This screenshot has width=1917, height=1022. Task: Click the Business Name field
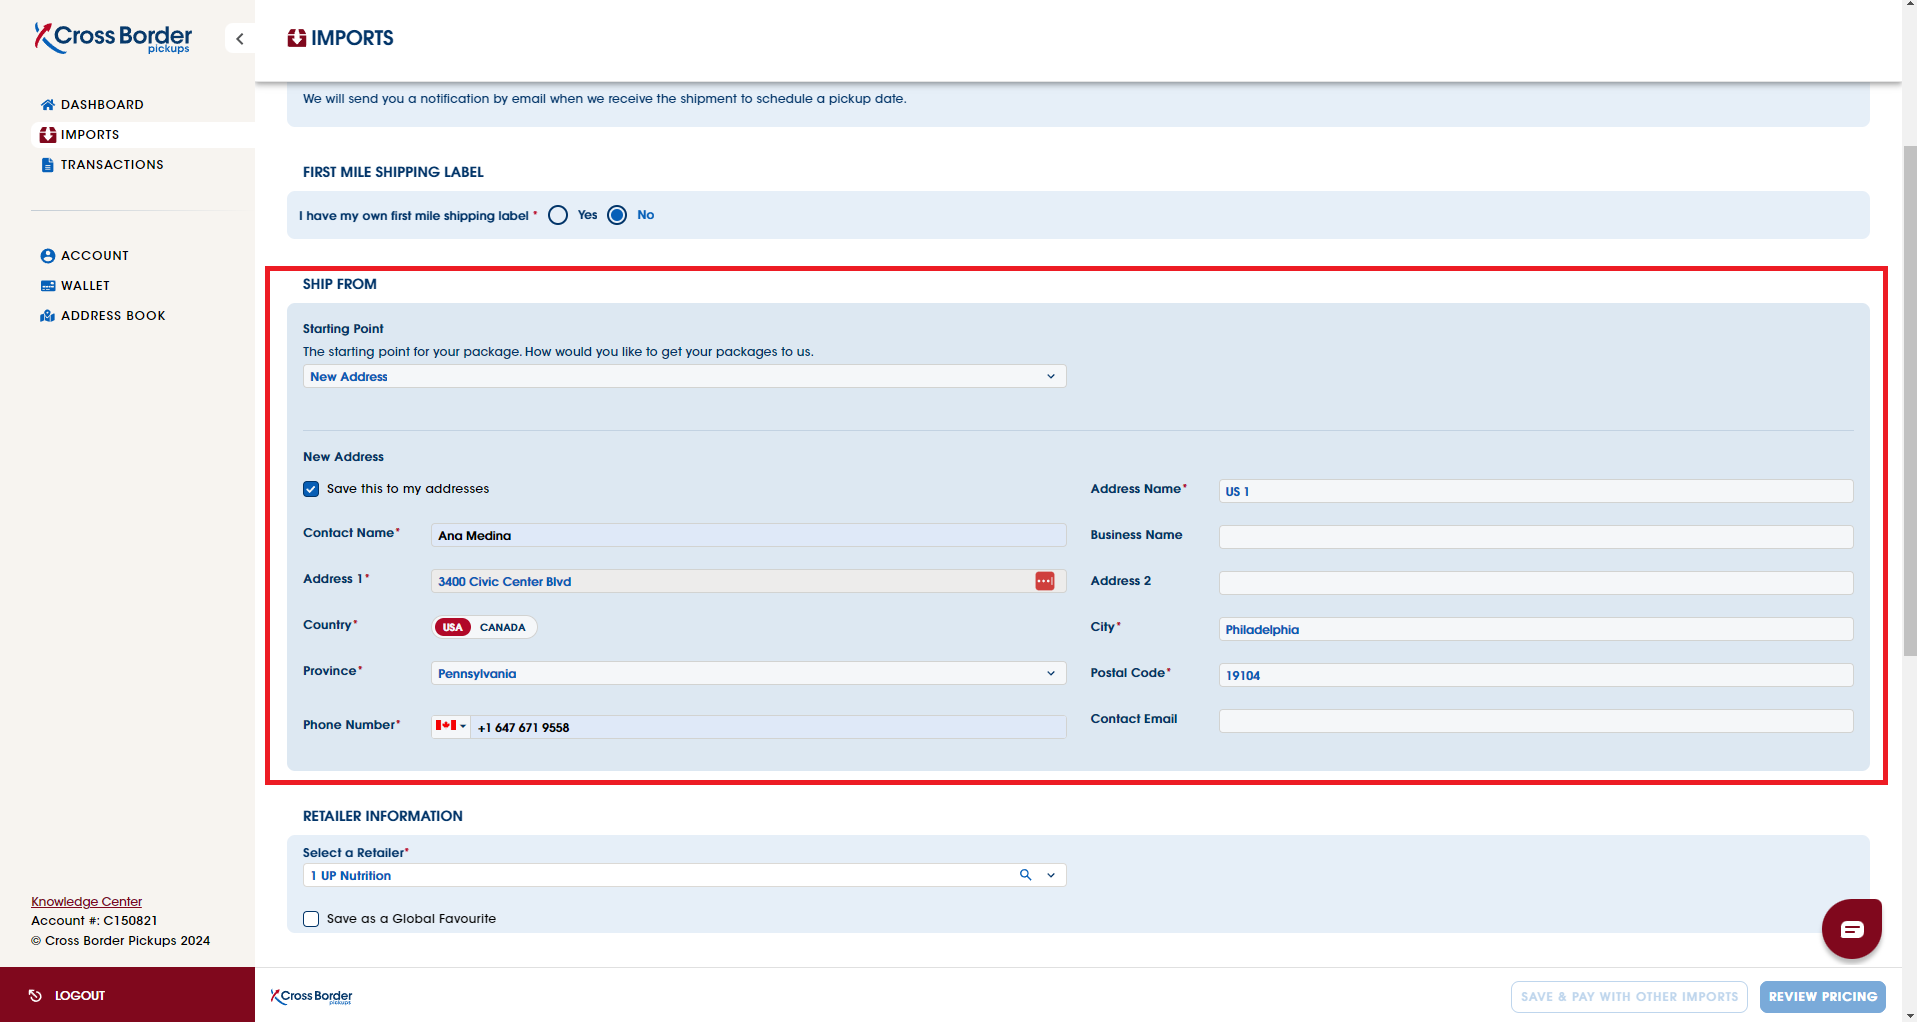pyautogui.click(x=1535, y=537)
